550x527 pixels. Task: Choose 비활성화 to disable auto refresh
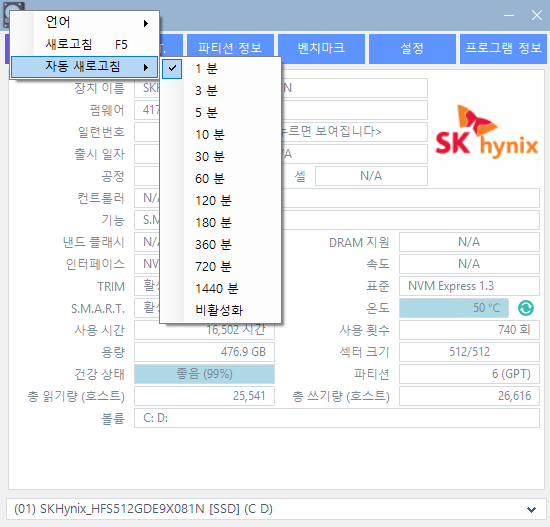pyautogui.click(x=220, y=311)
